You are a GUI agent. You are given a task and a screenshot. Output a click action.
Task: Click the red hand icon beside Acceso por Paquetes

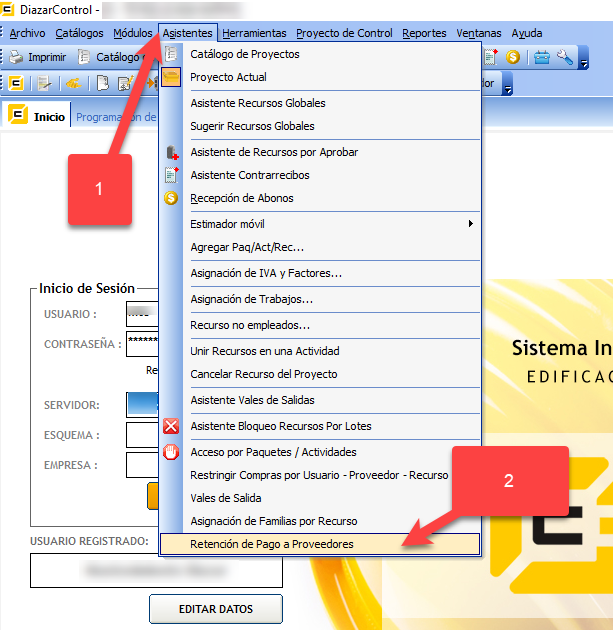pos(170,452)
